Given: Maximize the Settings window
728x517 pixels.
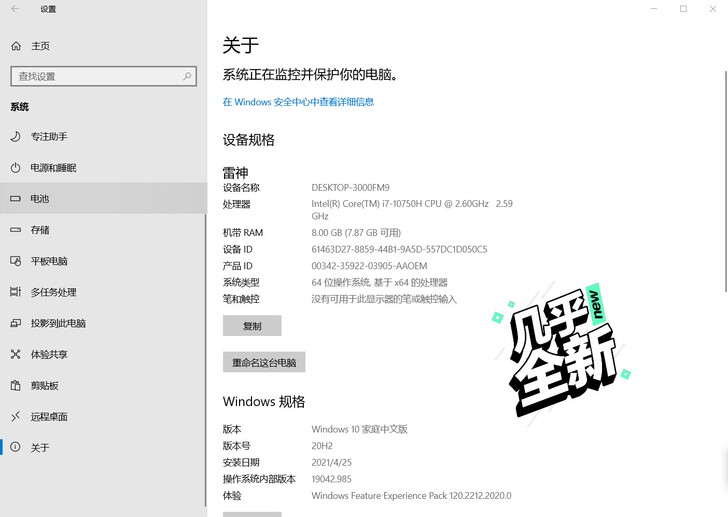Looking at the screenshot, I should 683,9.
